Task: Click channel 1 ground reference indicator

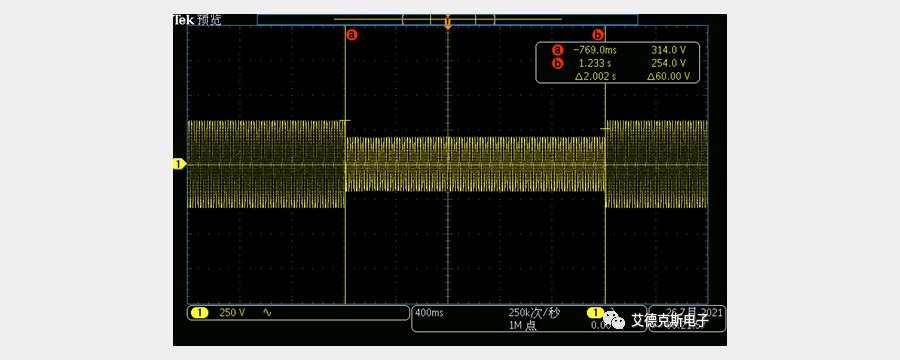Action: tap(179, 164)
